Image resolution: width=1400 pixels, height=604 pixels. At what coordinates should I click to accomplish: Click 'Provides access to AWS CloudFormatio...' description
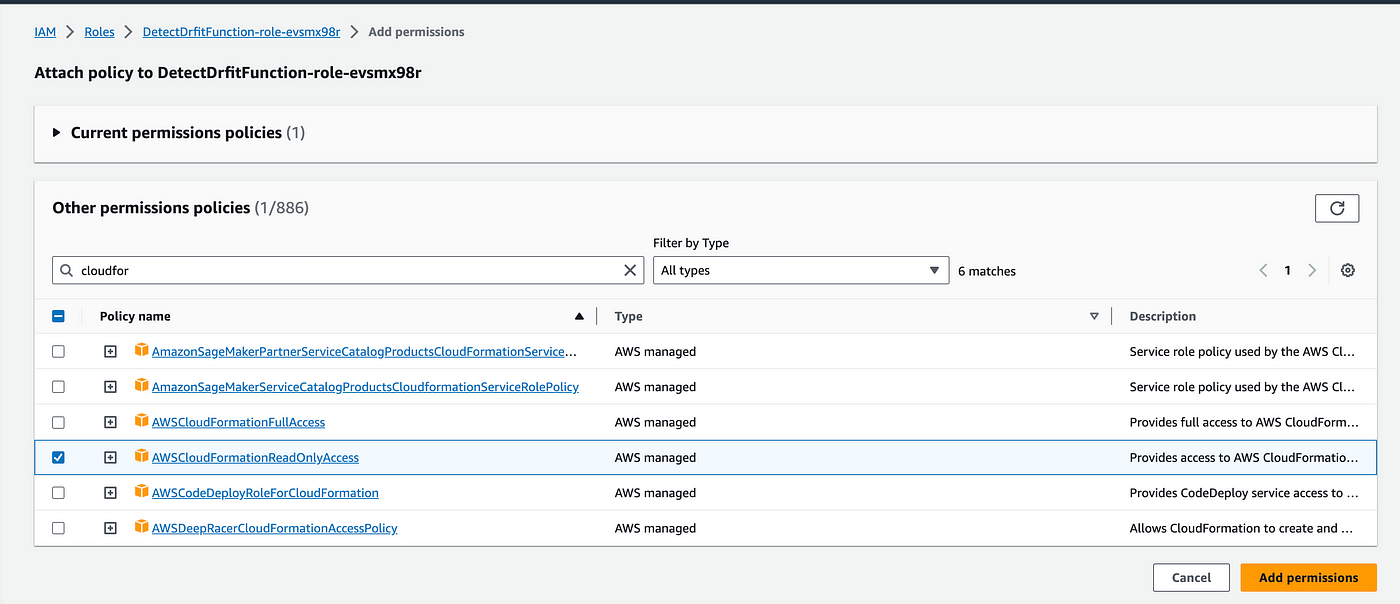click(1244, 457)
